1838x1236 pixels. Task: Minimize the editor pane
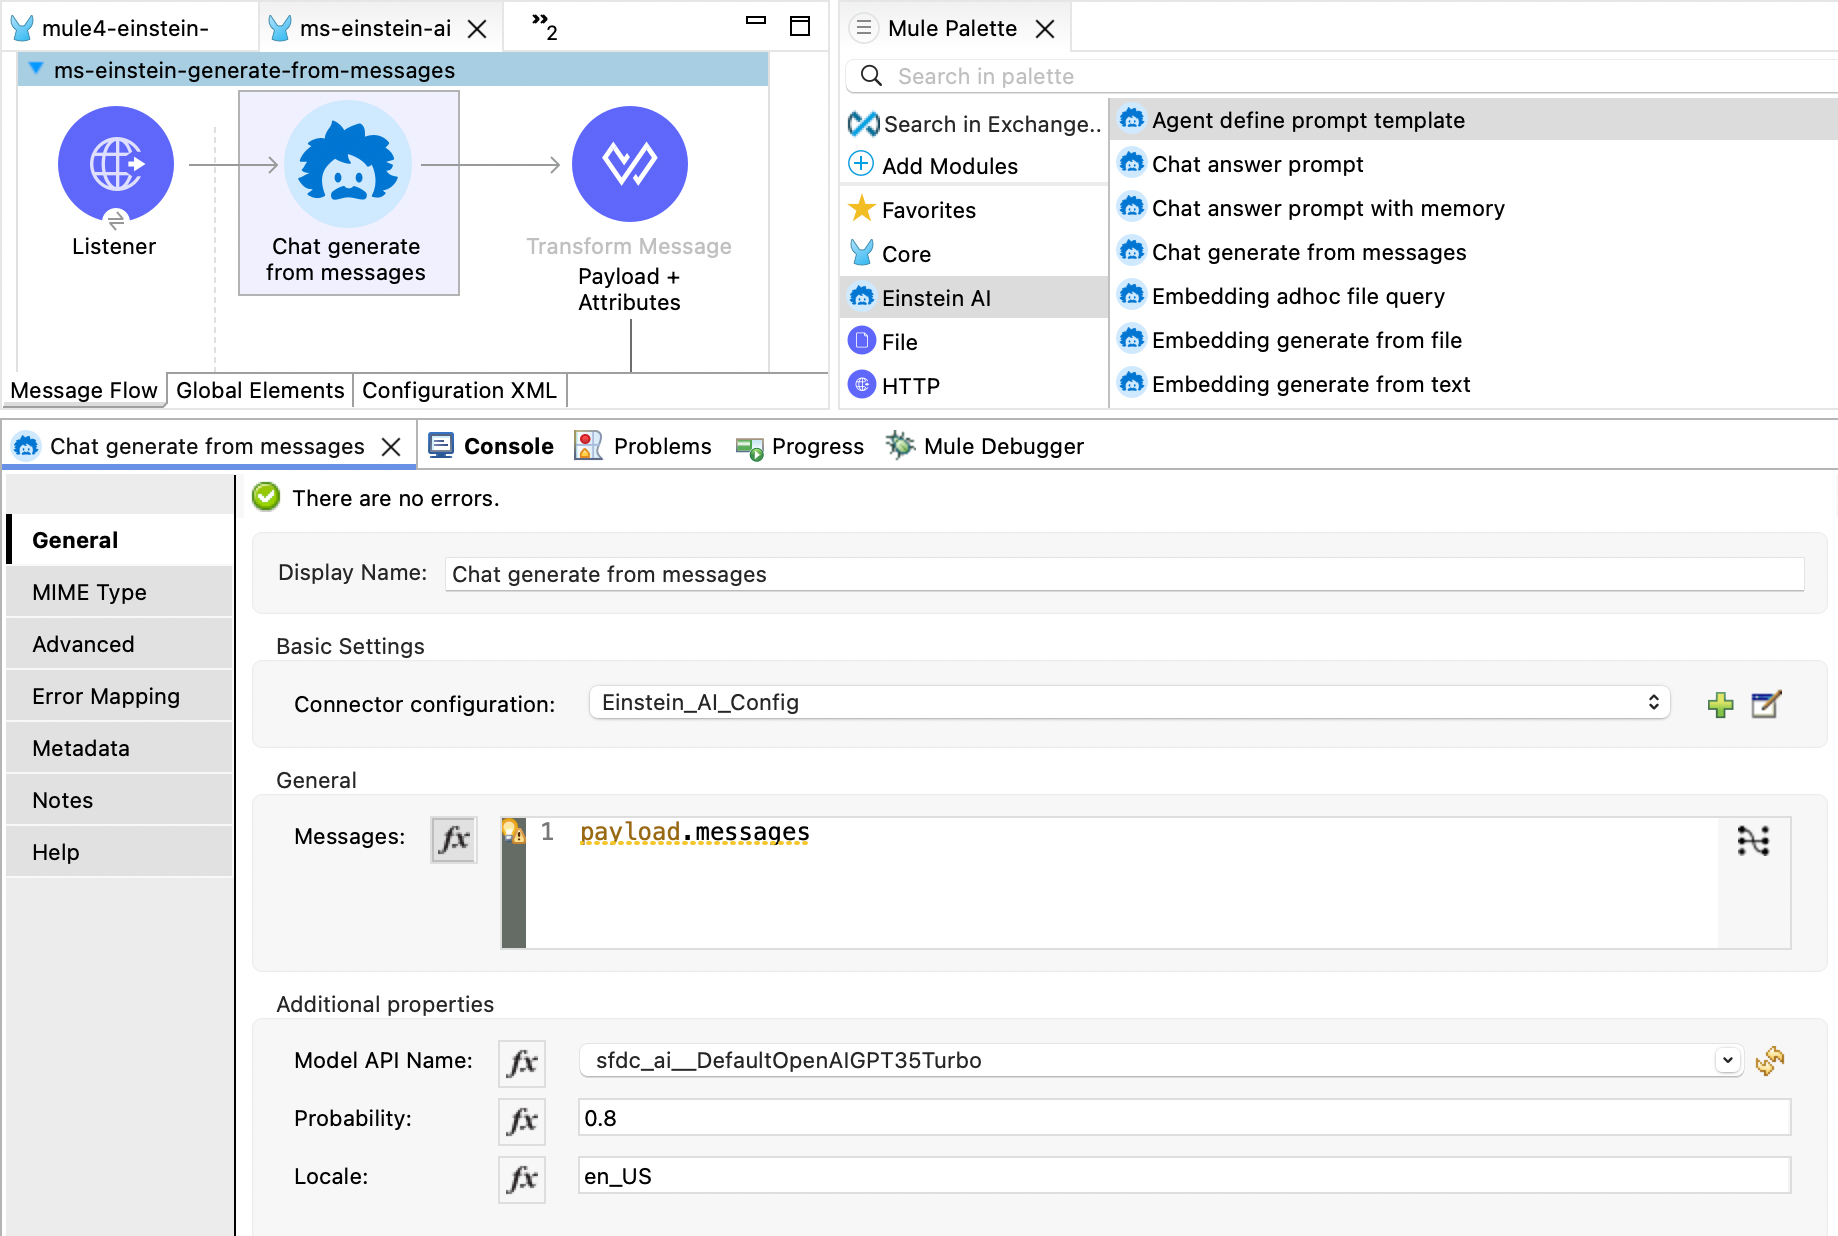[756, 20]
